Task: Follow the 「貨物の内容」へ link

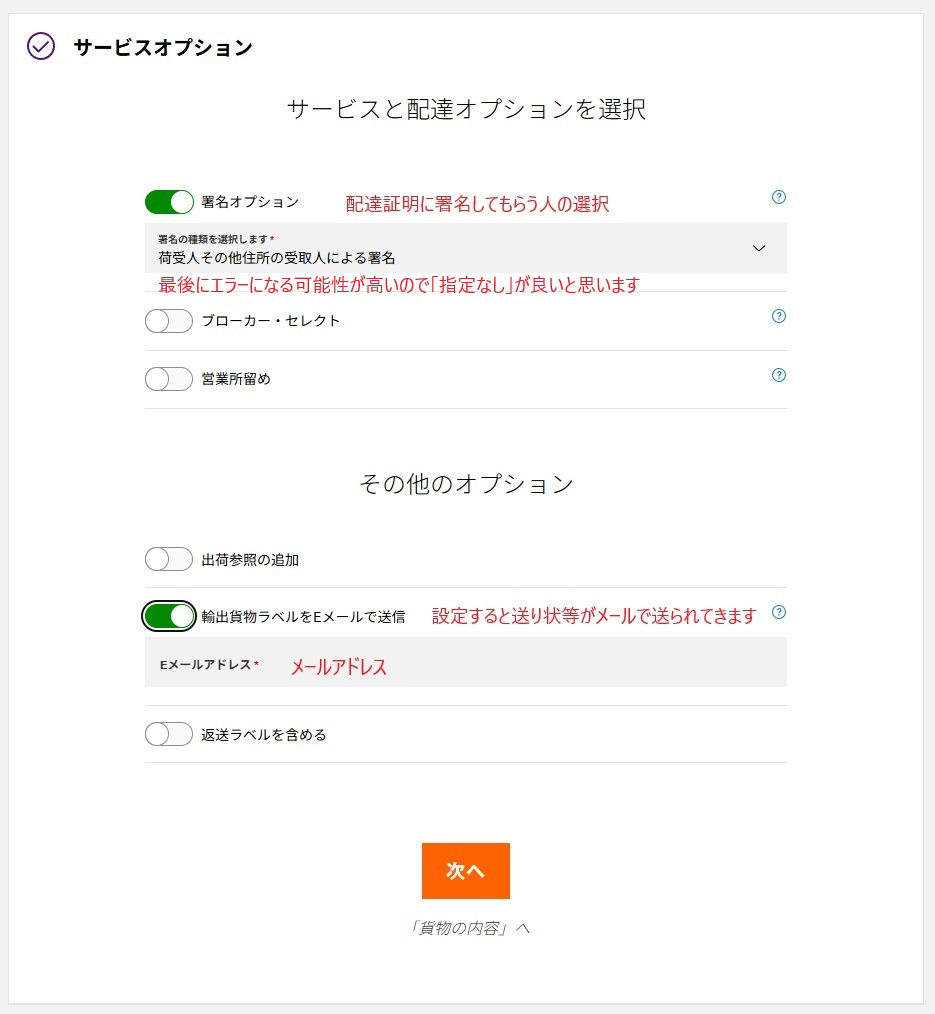Action: pyautogui.click(x=466, y=928)
